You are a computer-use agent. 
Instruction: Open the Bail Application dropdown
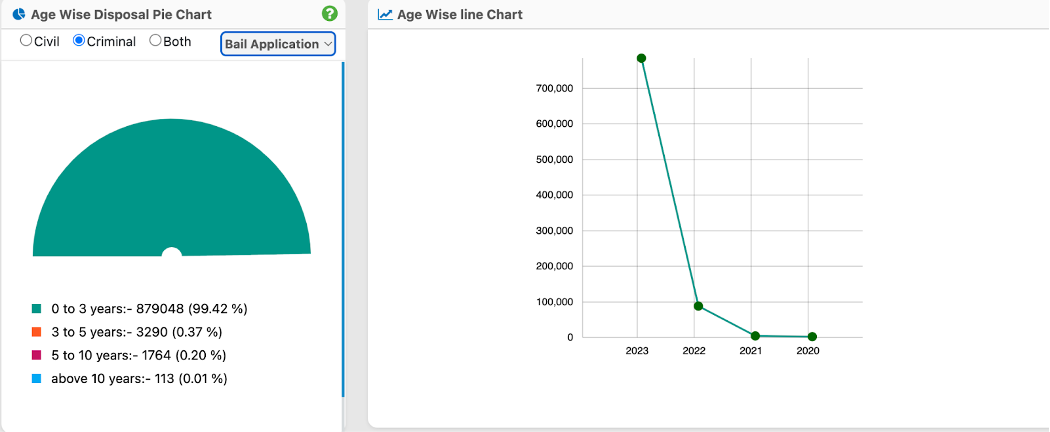pos(278,44)
